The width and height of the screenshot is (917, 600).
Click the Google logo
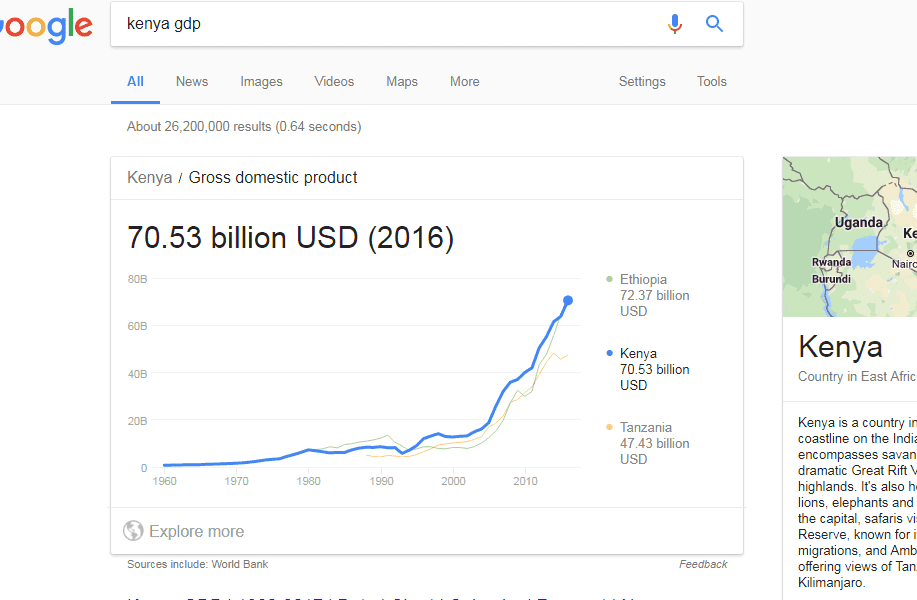point(46,26)
